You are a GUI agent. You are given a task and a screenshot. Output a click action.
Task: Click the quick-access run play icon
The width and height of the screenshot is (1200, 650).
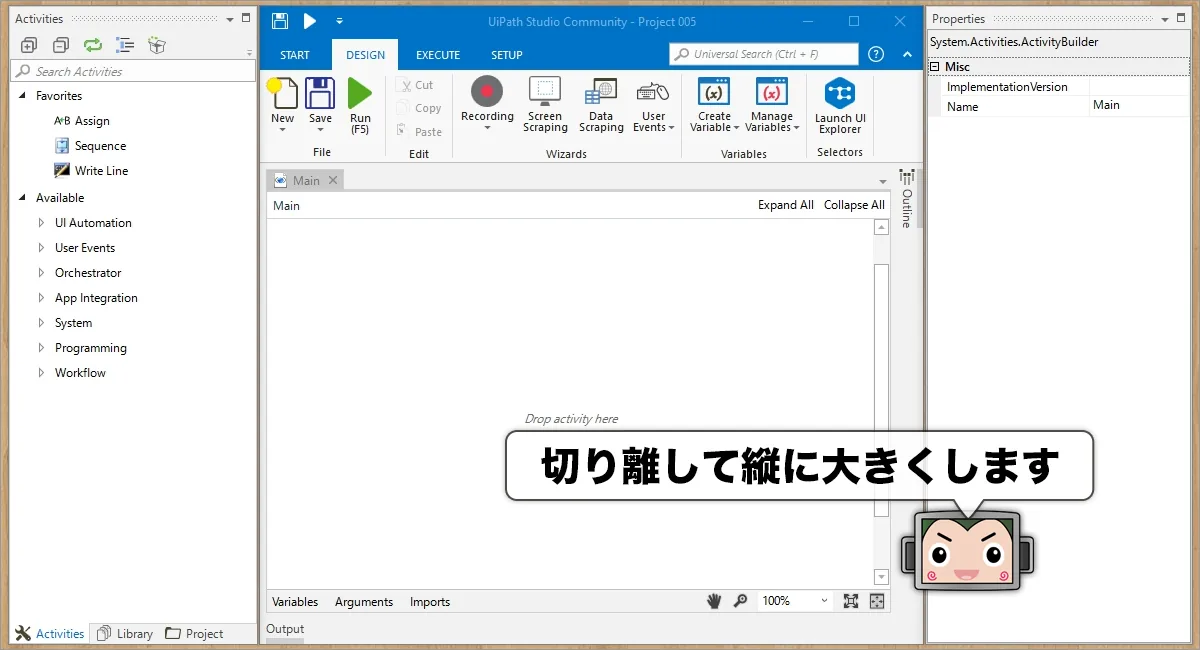point(310,21)
